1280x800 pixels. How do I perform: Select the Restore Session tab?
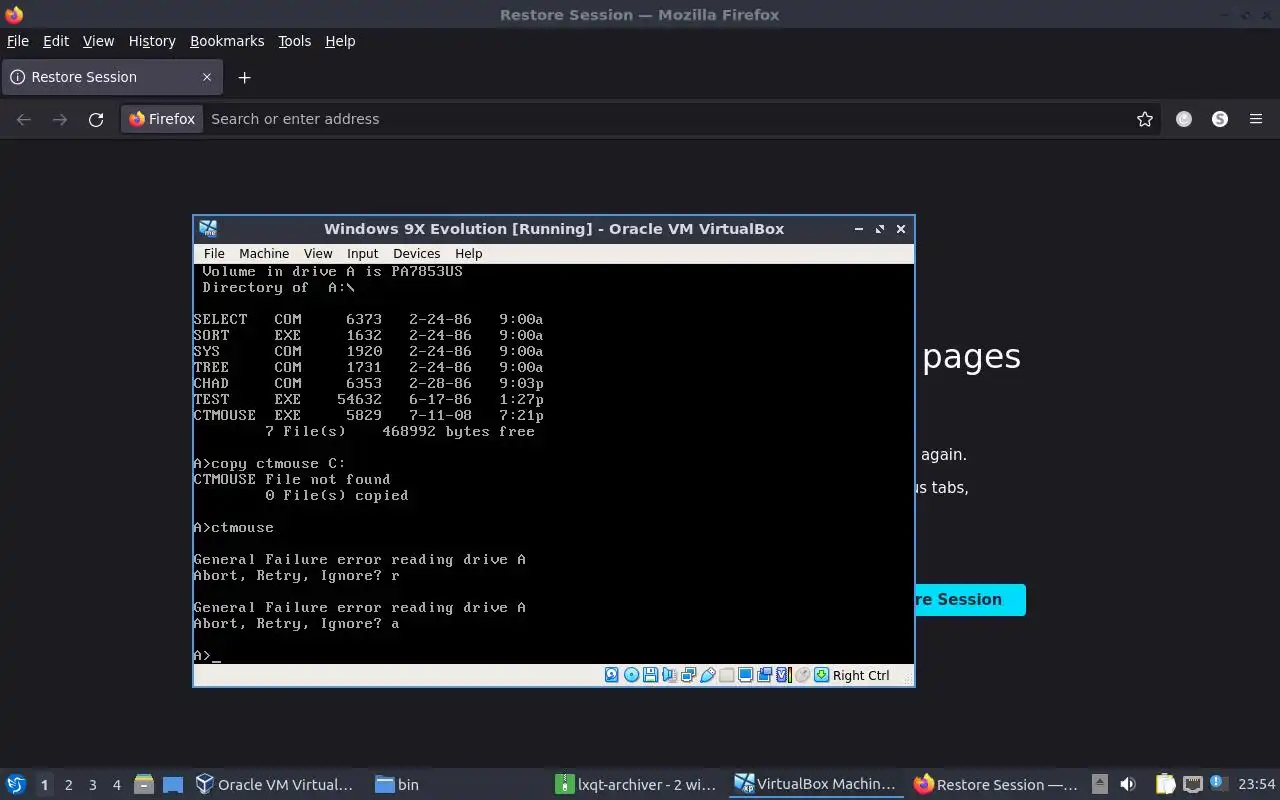click(110, 77)
